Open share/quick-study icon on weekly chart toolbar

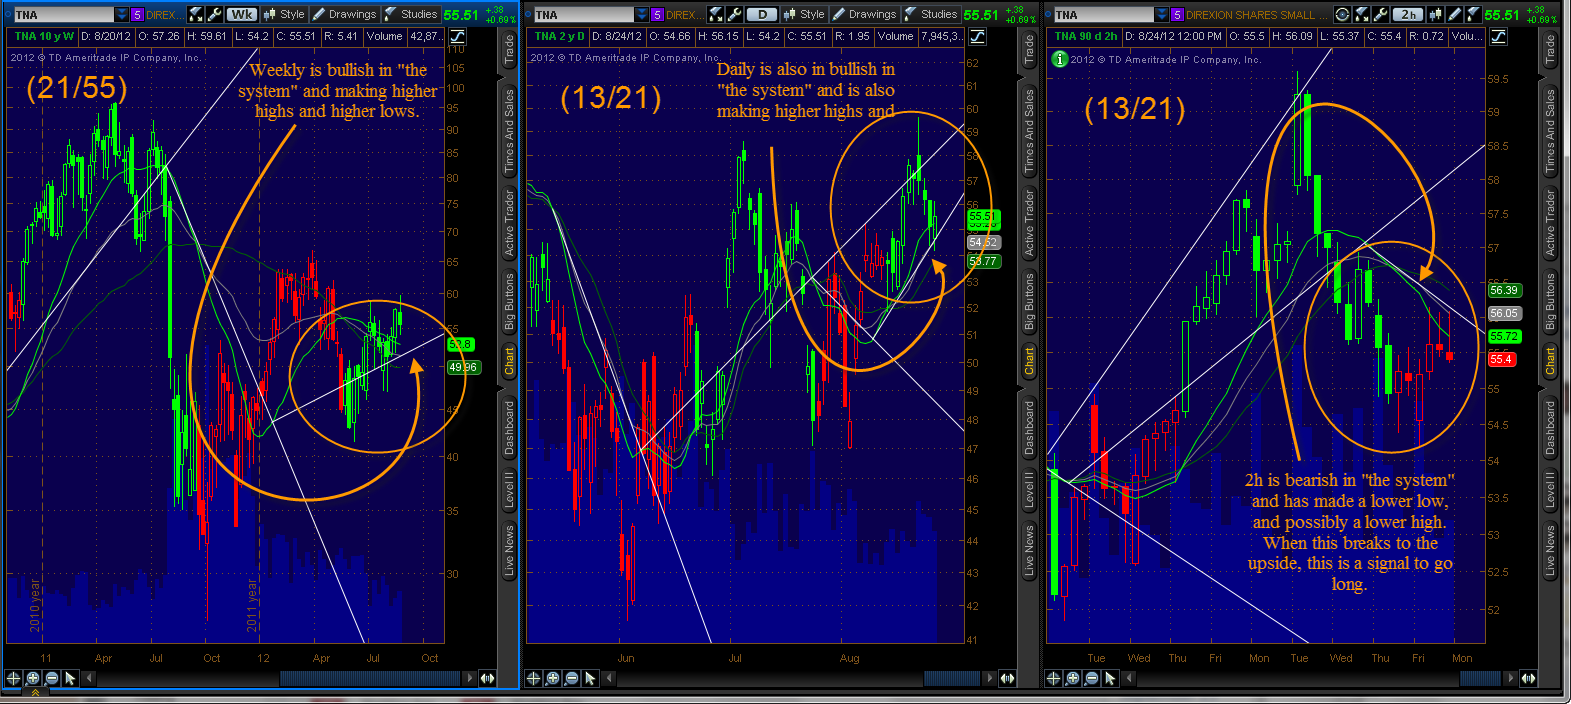(195, 14)
